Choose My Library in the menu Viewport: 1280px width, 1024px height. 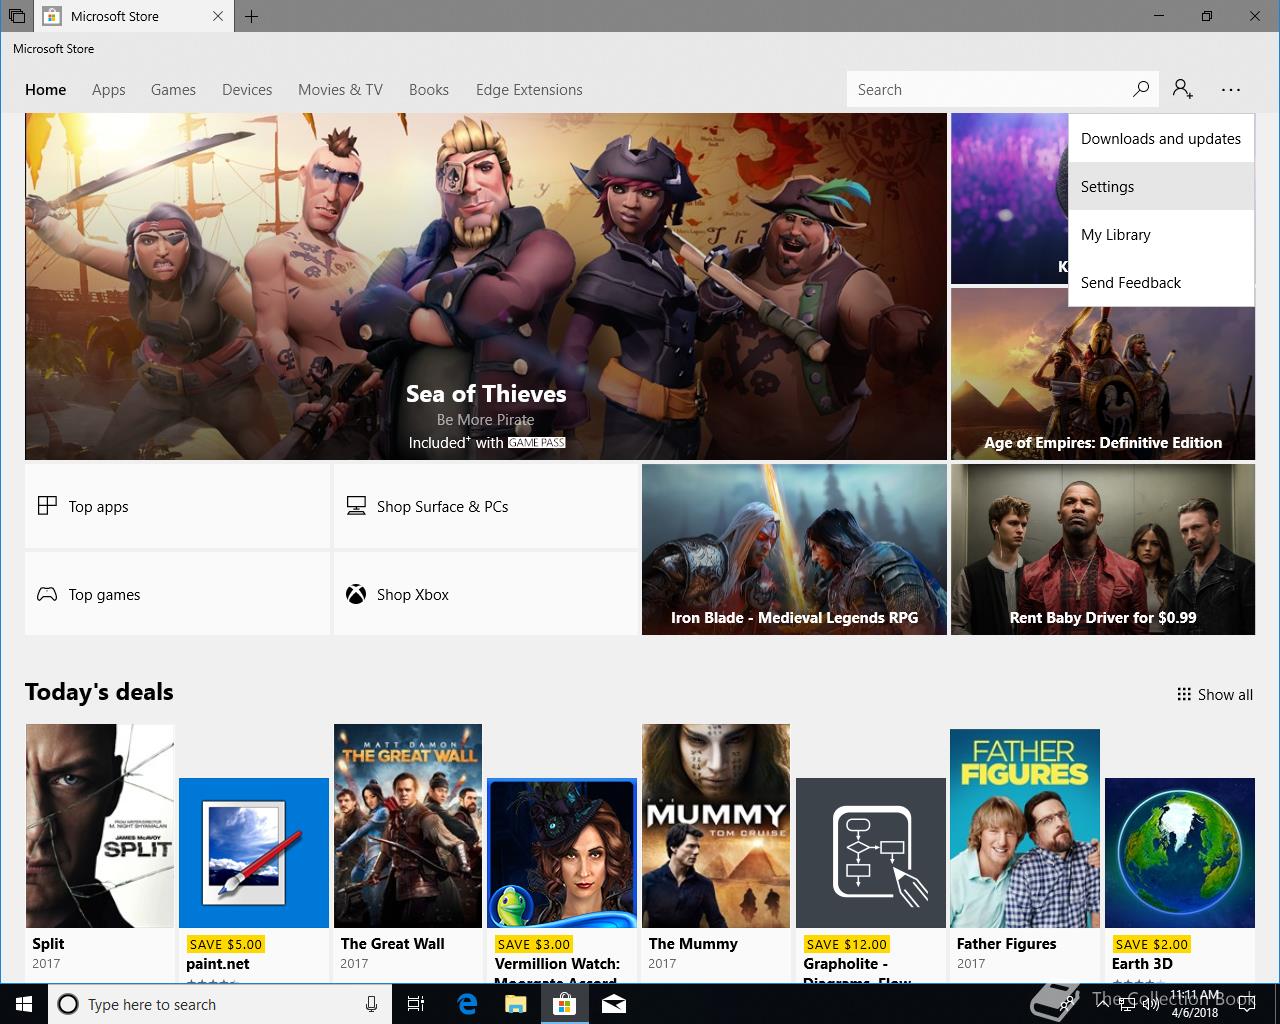[1161, 235]
